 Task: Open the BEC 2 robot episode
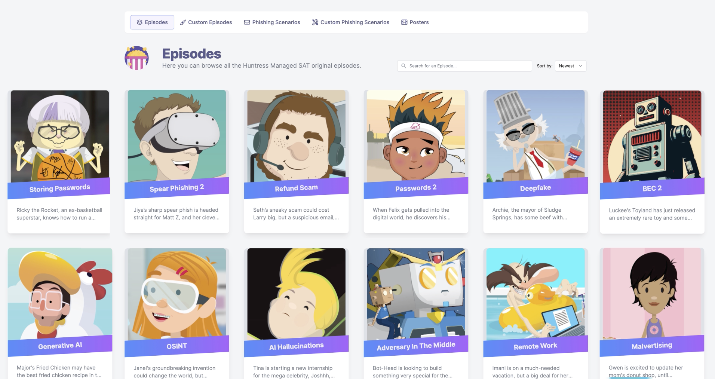coord(652,161)
